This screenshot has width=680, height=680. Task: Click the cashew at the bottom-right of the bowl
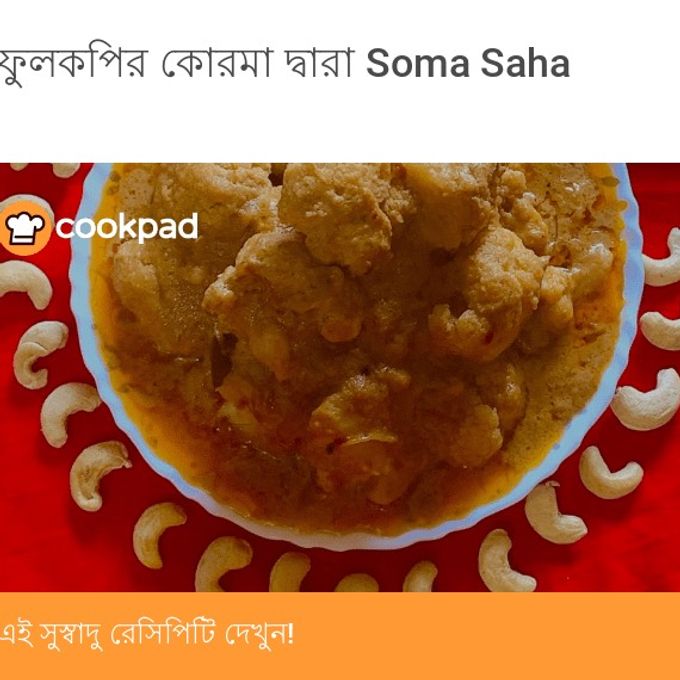pos(553,514)
